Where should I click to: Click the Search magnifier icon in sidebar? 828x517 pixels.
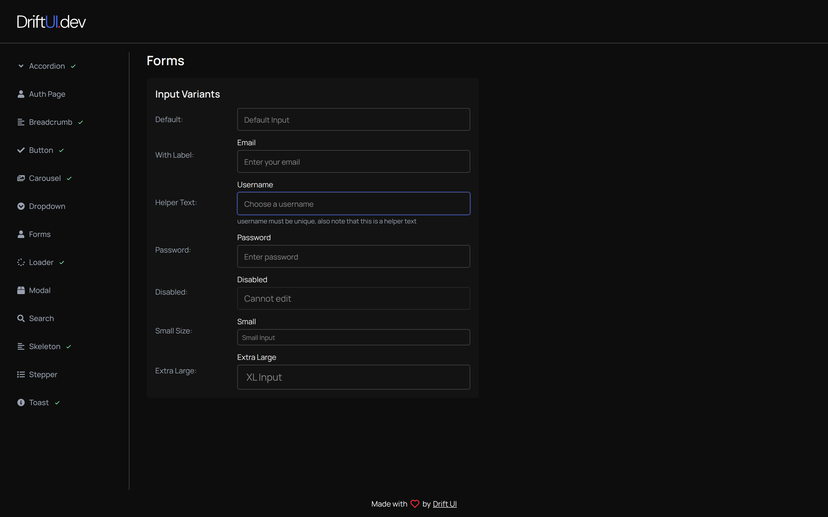point(21,318)
